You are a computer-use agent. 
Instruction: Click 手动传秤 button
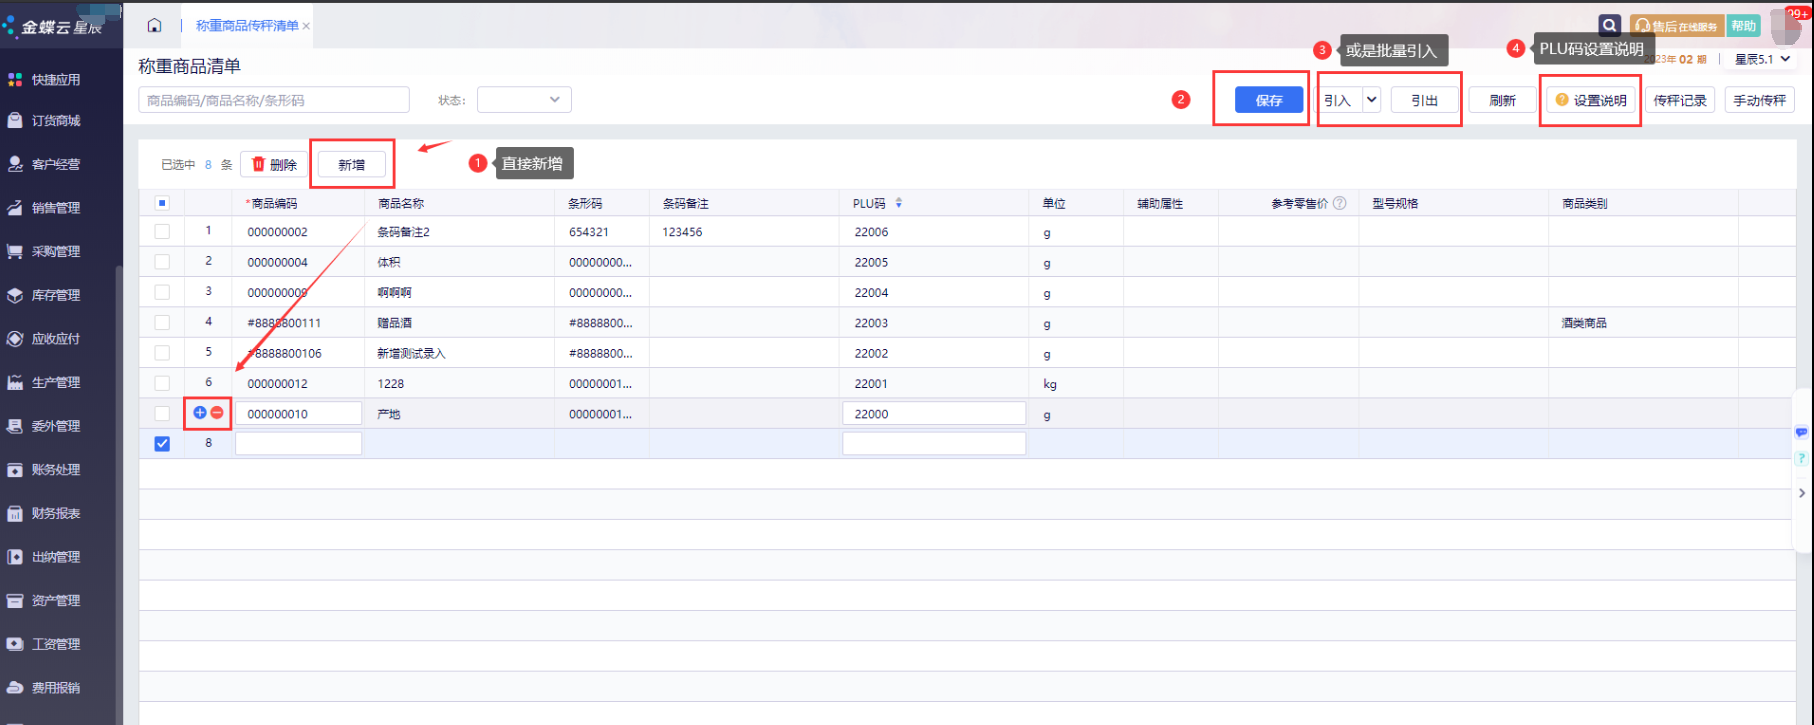pos(1760,100)
